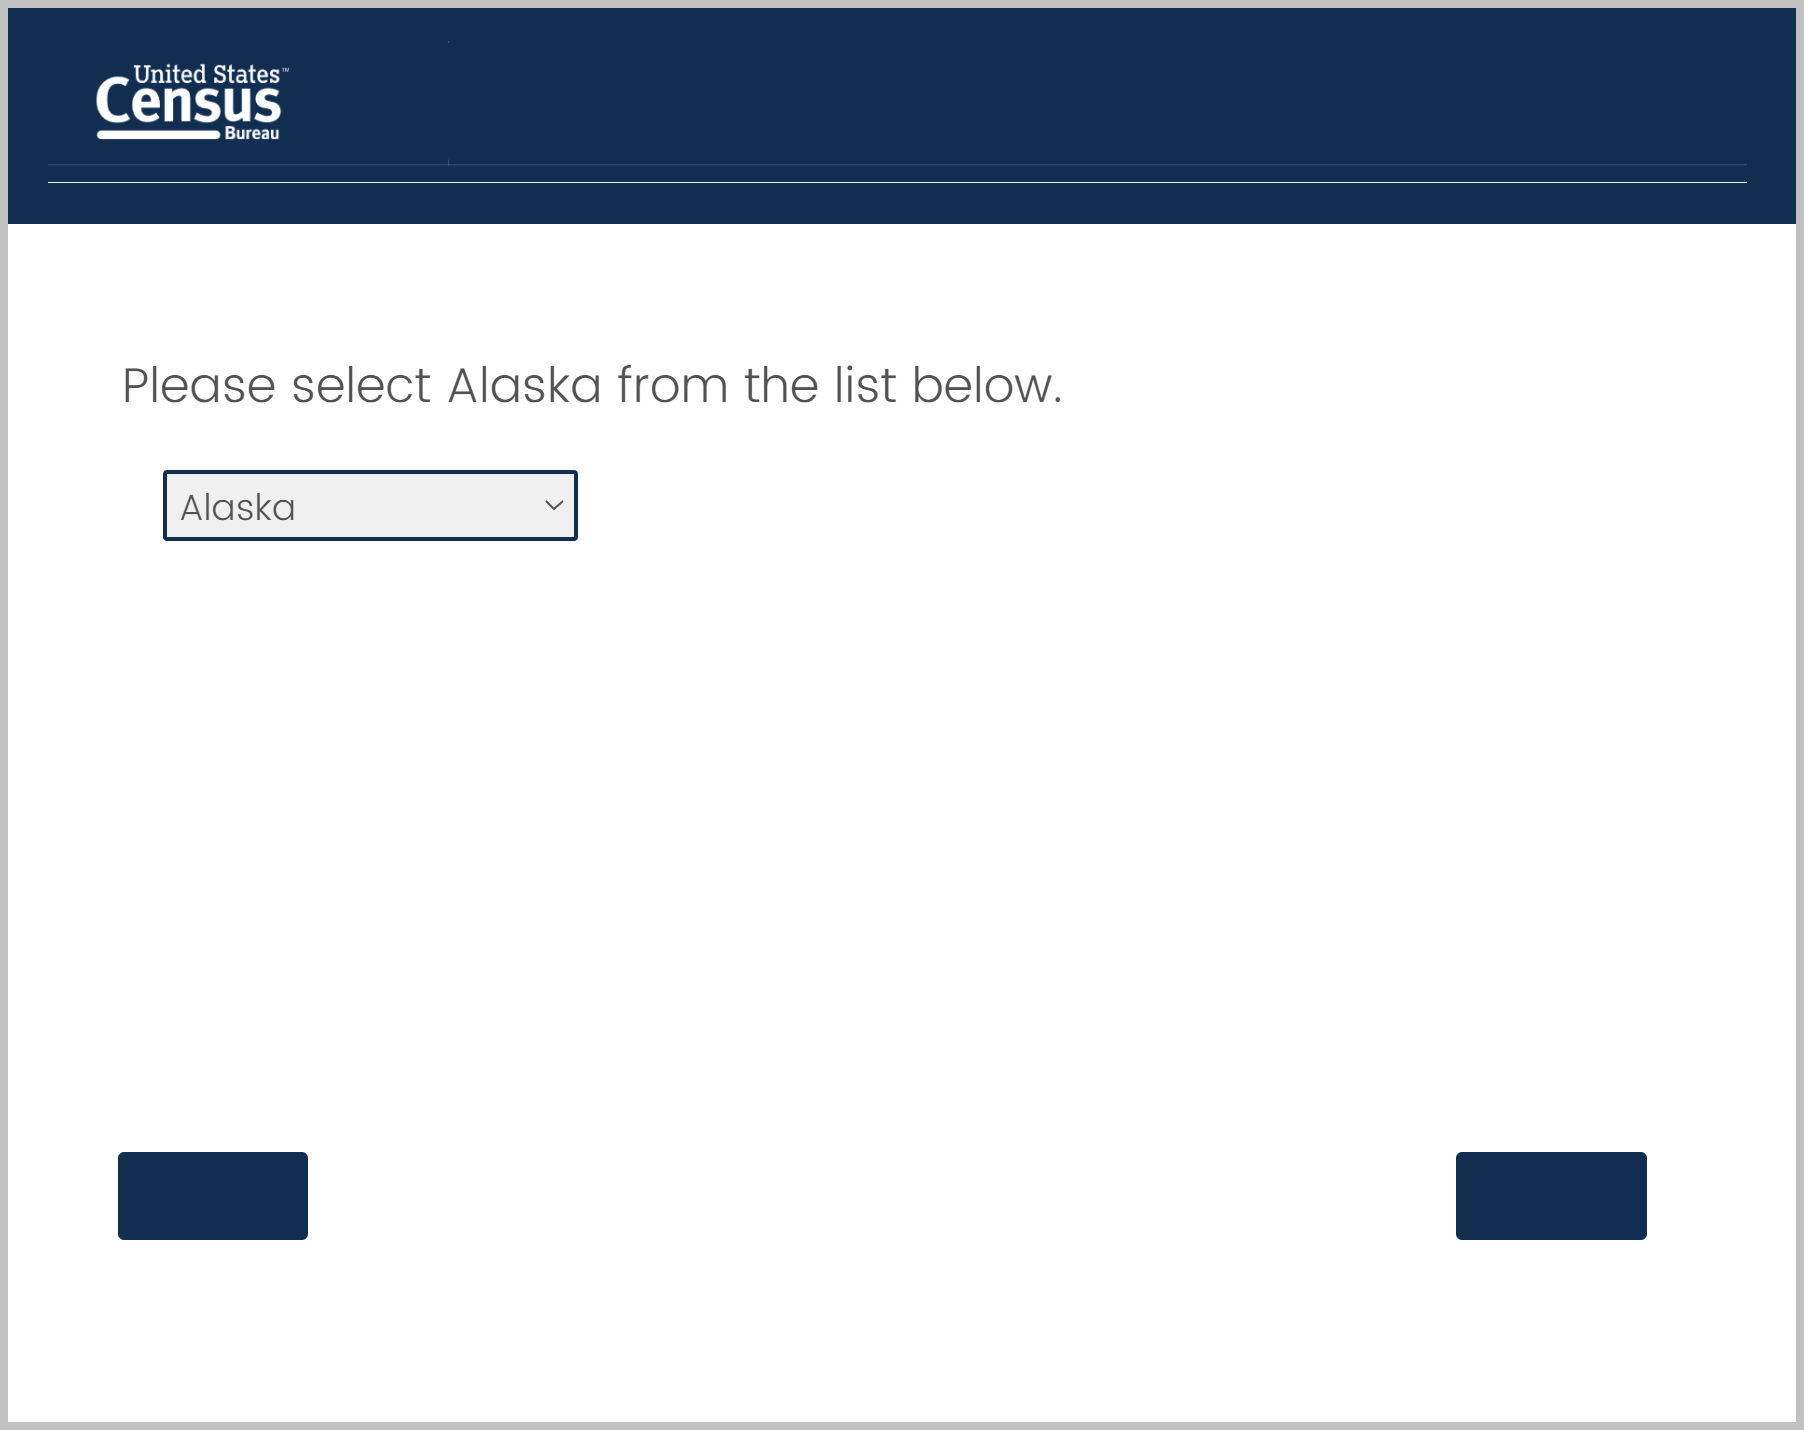Open the state selection dropdown
The image size is (1804, 1430).
click(370, 505)
